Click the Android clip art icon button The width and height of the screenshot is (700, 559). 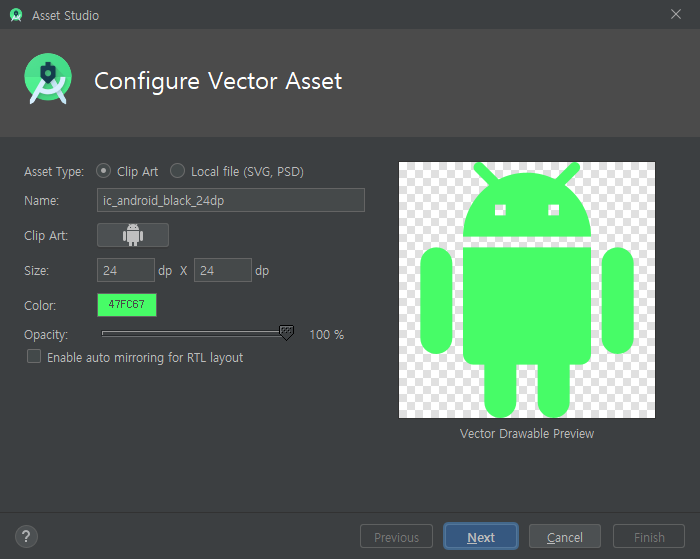coord(133,235)
